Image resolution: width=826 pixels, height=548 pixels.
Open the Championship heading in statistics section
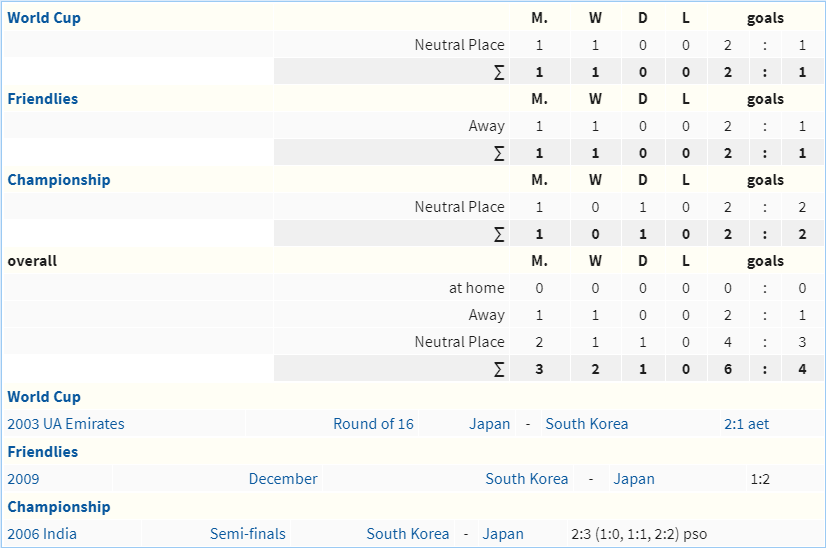tap(59, 180)
